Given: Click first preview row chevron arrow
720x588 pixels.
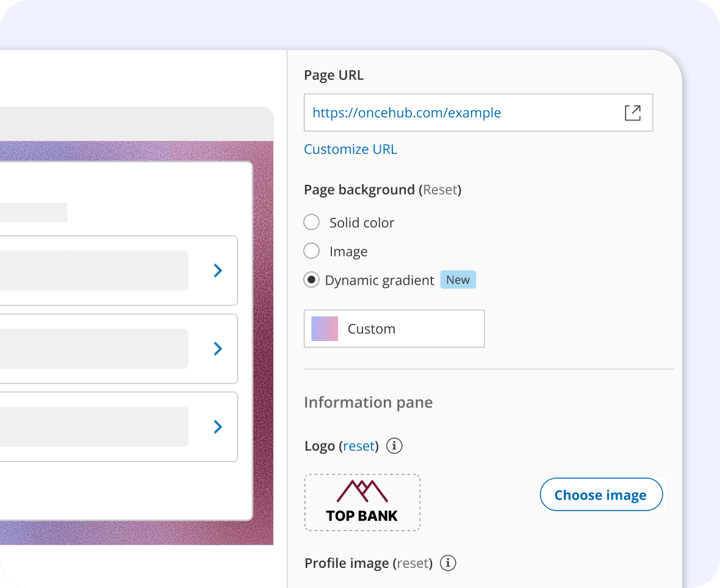Looking at the screenshot, I should (x=218, y=270).
